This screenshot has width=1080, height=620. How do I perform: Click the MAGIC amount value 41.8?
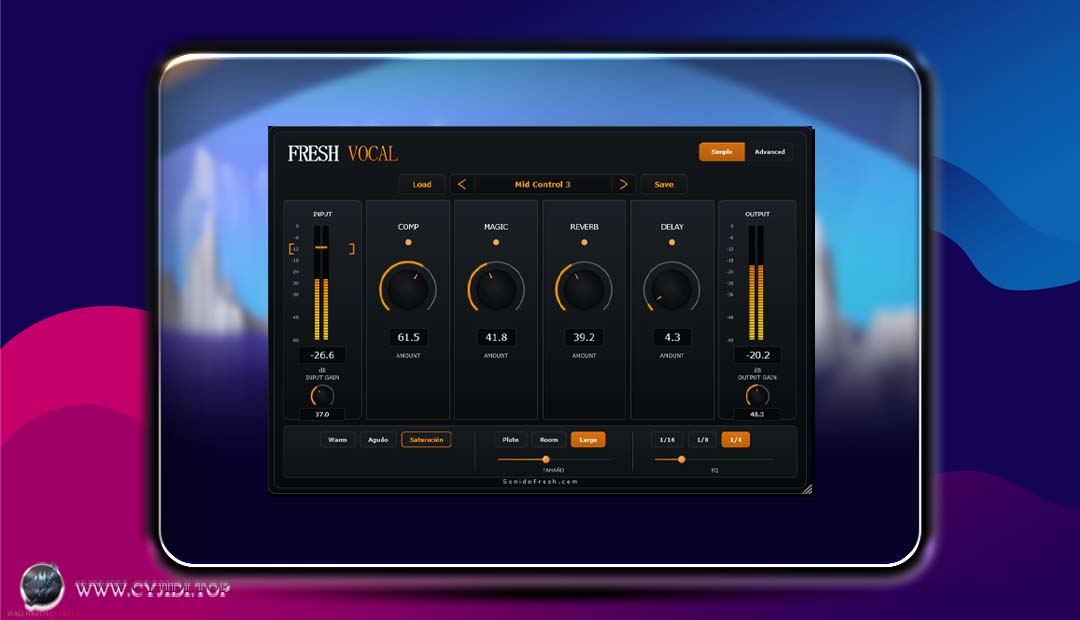coord(496,337)
